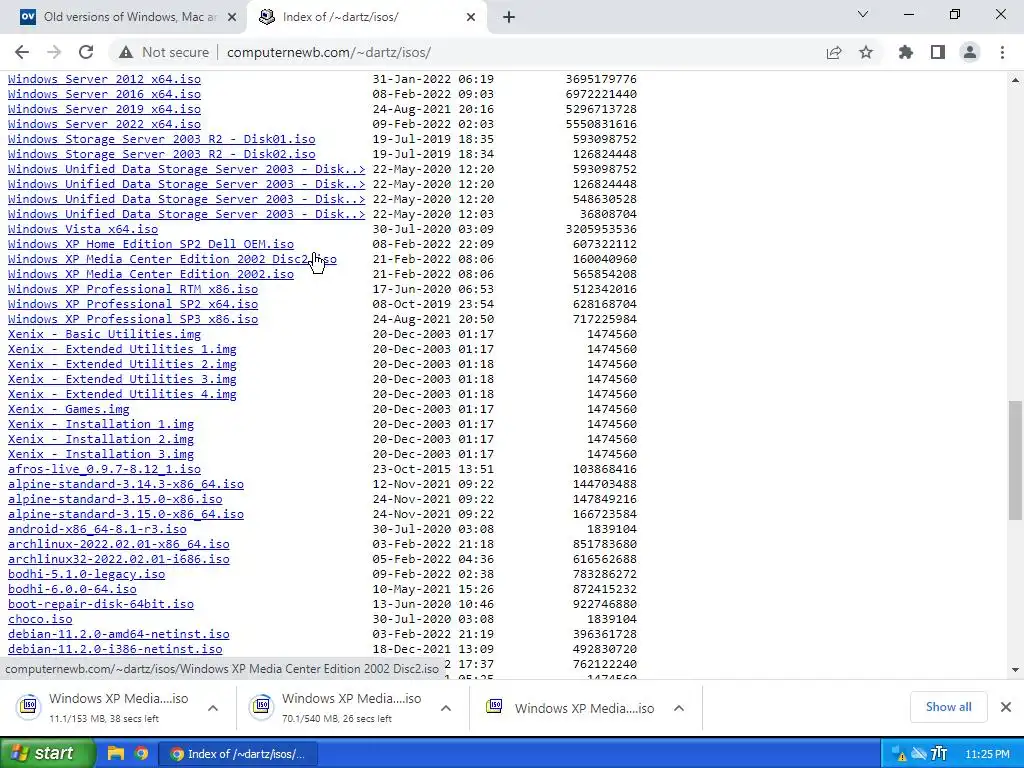The width and height of the screenshot is (1024, 768).
Task: Click the date 08-Oct-2019 23:54
Action: point(433,304)
